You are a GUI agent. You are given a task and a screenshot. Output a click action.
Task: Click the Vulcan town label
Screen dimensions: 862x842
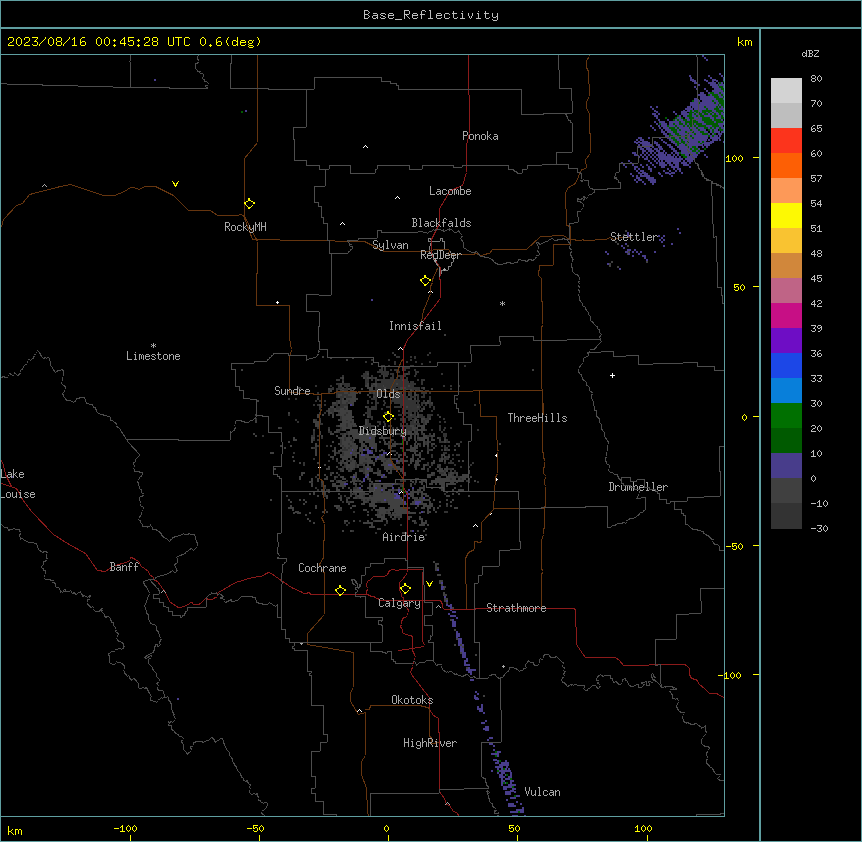[543, 792]
